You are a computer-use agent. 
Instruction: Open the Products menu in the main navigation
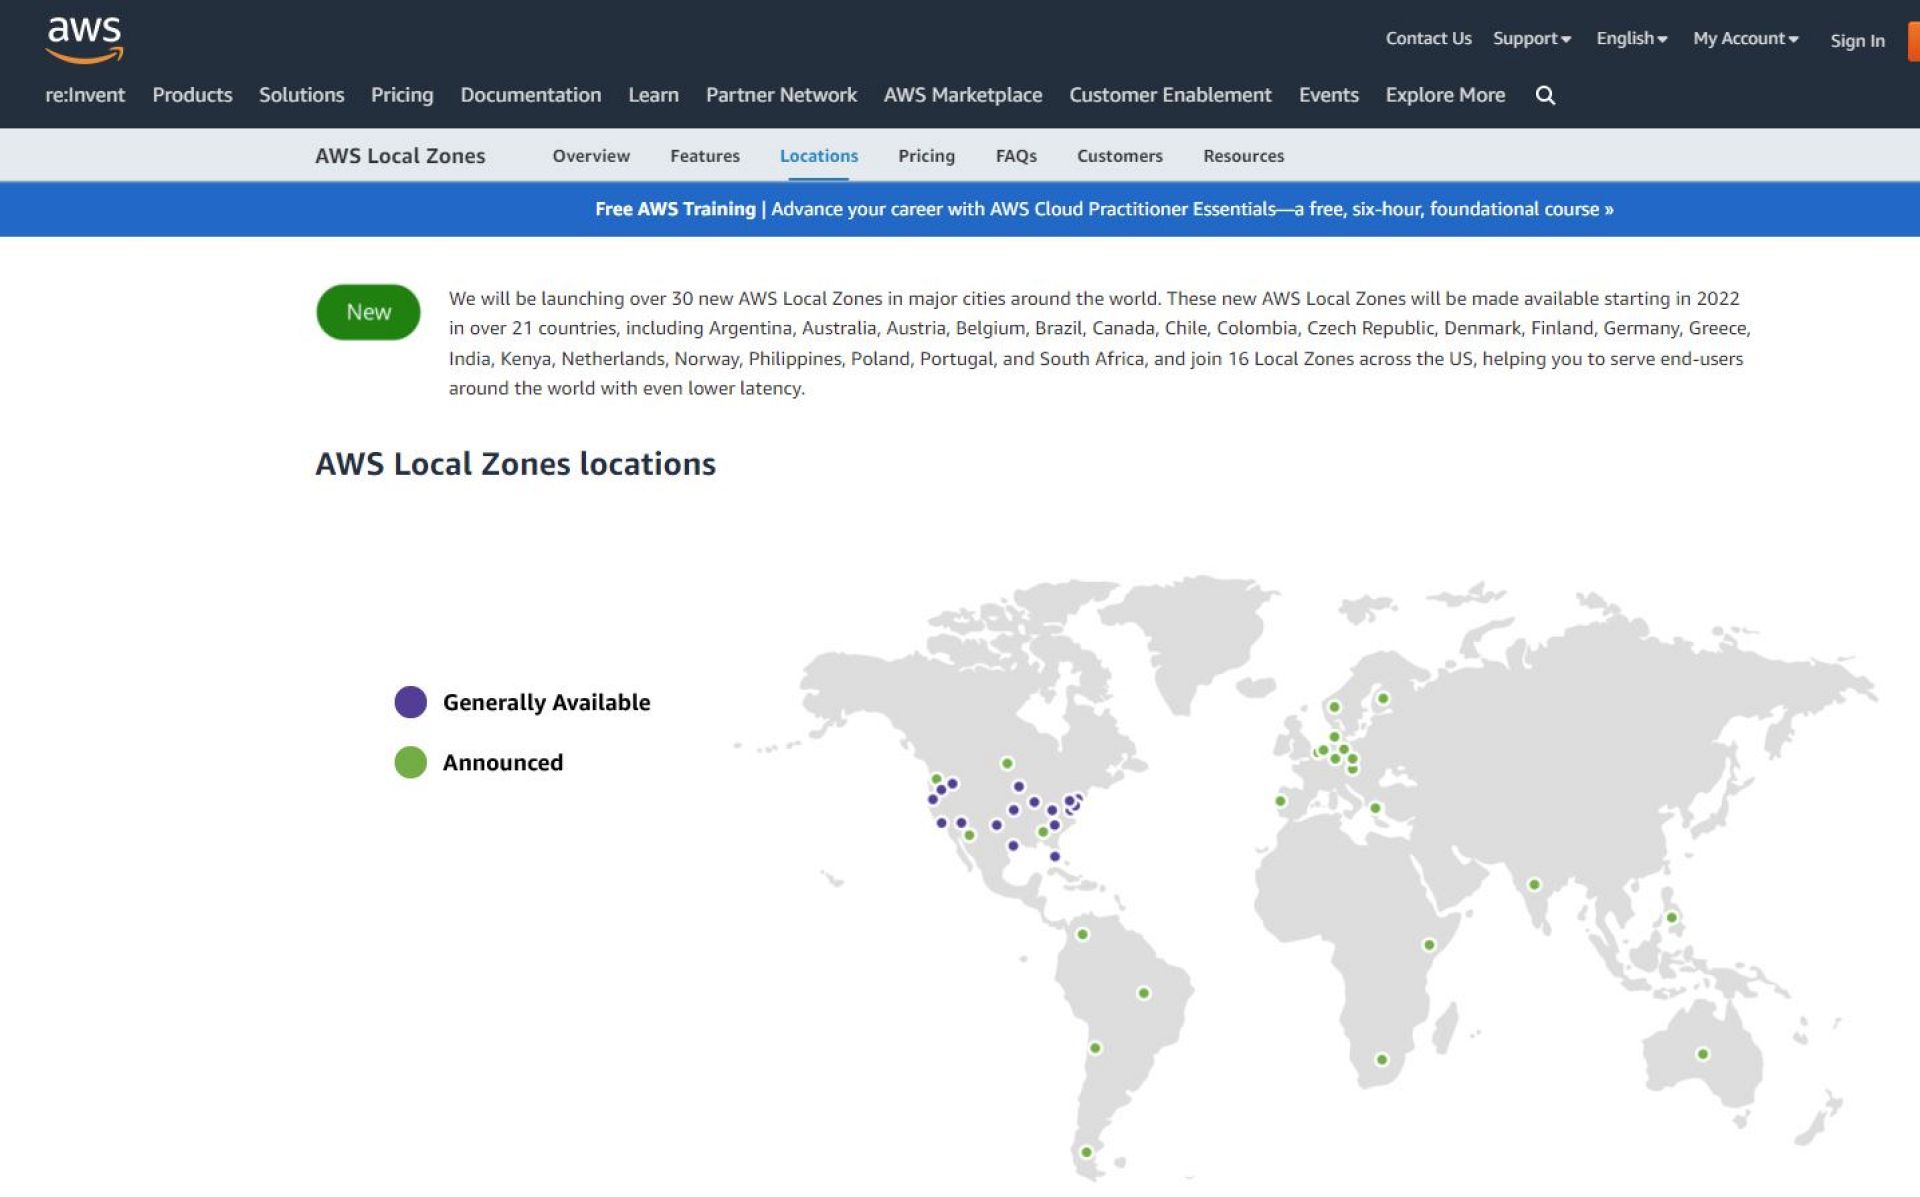click(x=192, y=95)
